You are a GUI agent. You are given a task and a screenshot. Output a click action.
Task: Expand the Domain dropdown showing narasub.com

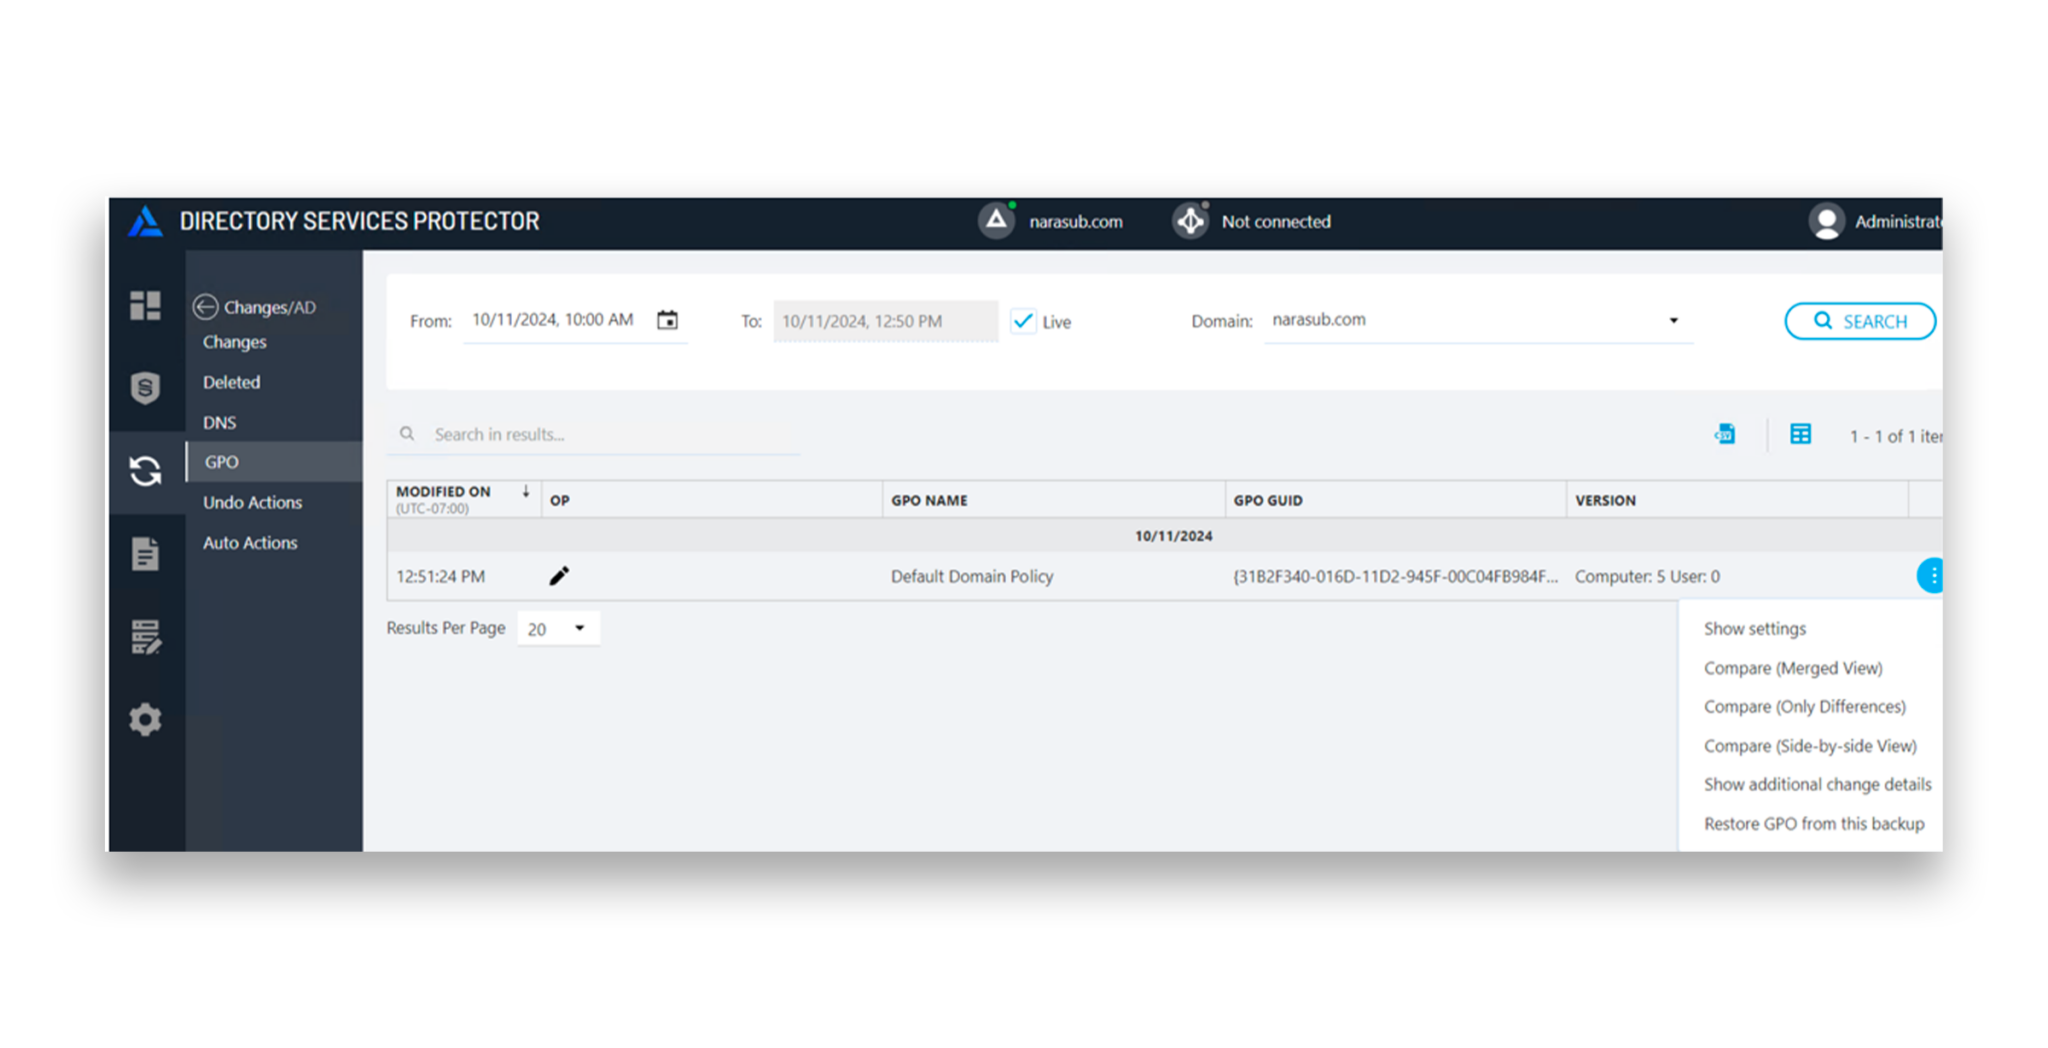[x=1673, y=320]
